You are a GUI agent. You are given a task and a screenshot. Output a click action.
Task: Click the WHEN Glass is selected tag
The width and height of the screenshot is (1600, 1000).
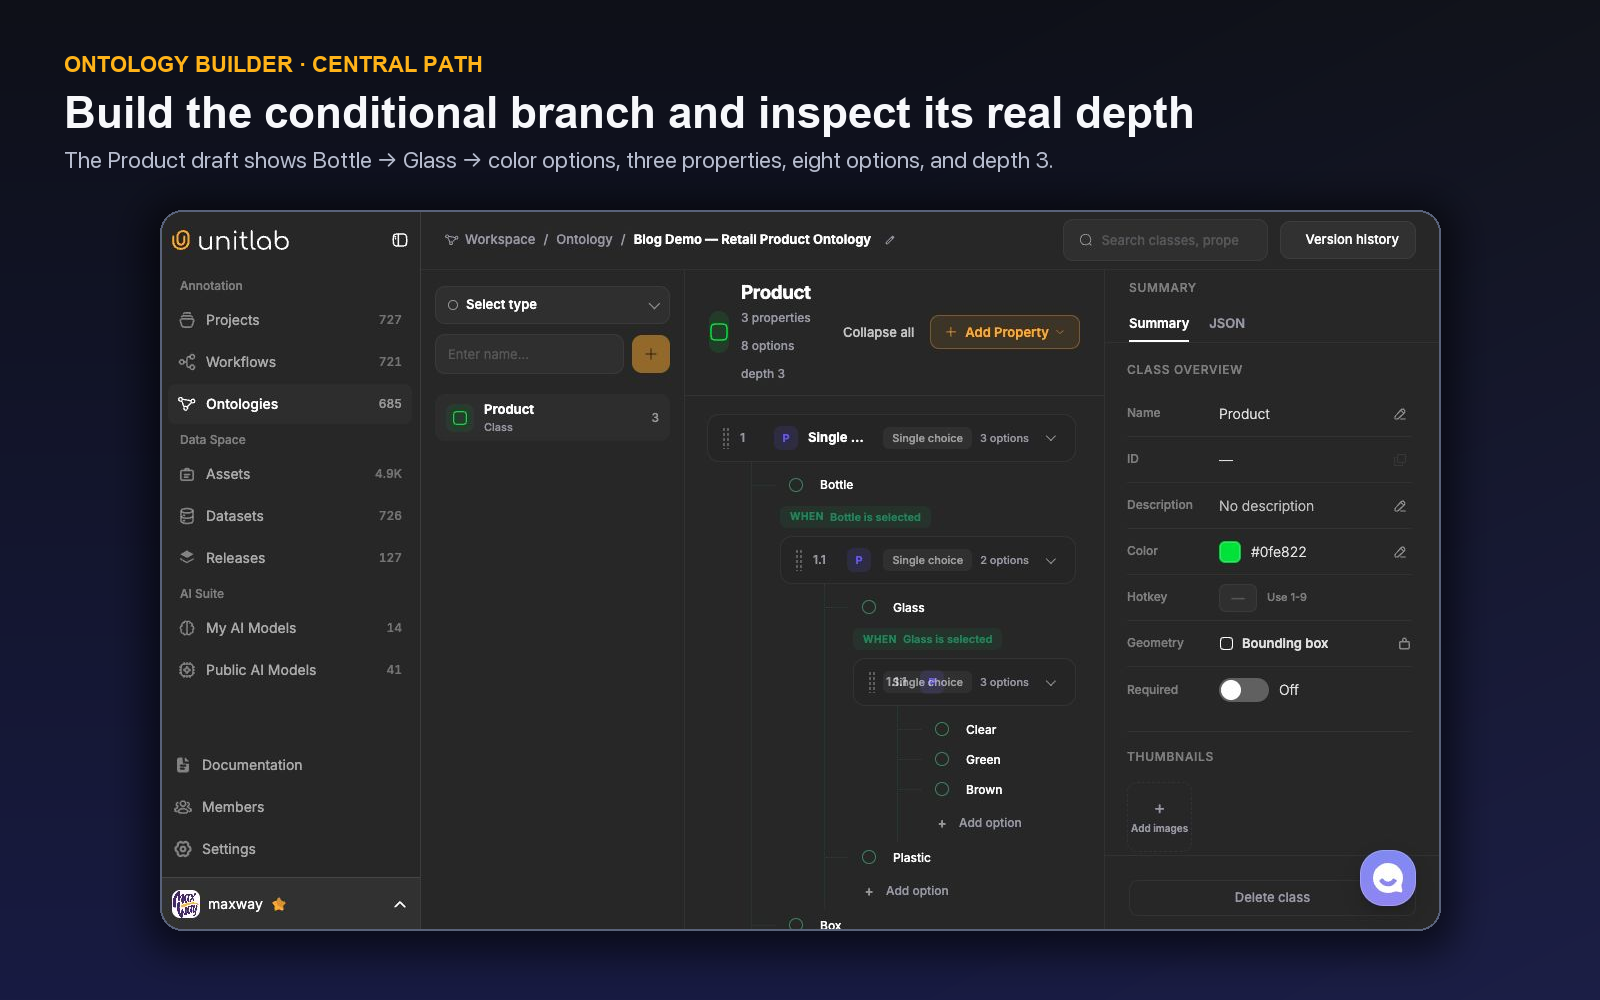pyautogui.click(x=927, y=639)
